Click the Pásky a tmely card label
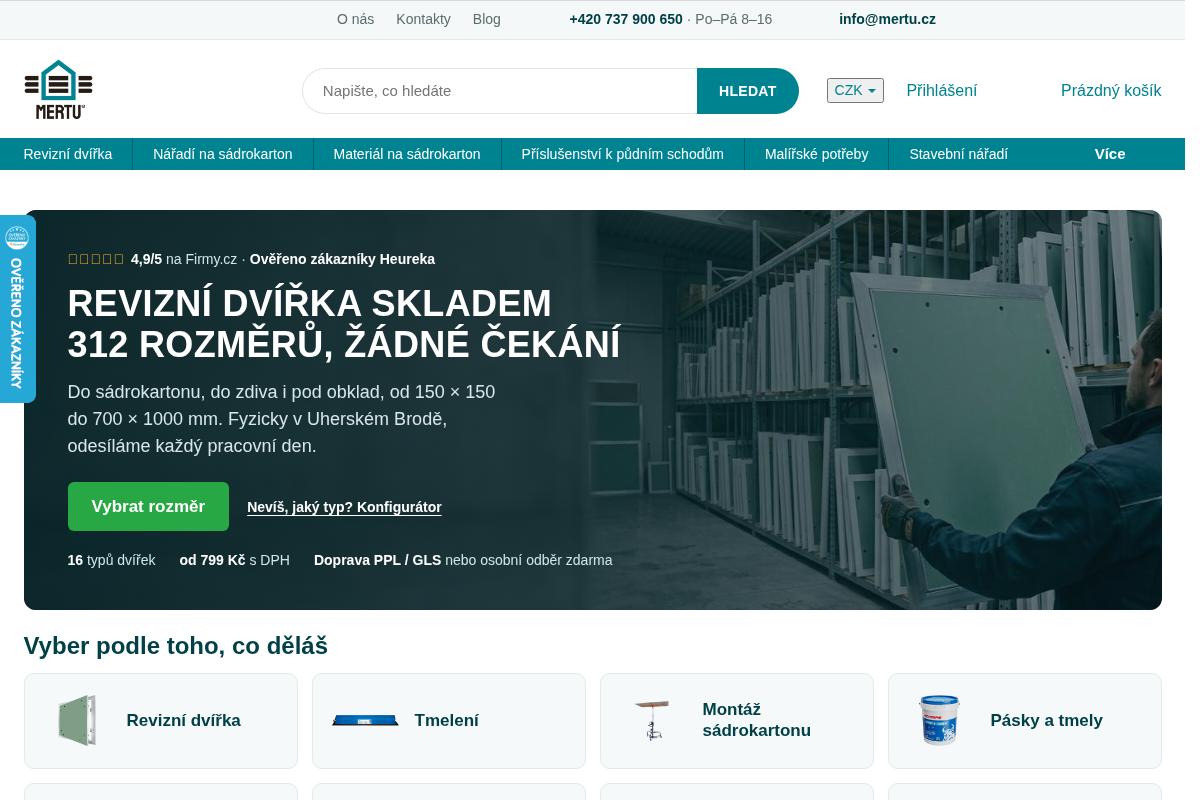Viewport: 1200px width, 800px height. pos(1046,720)
